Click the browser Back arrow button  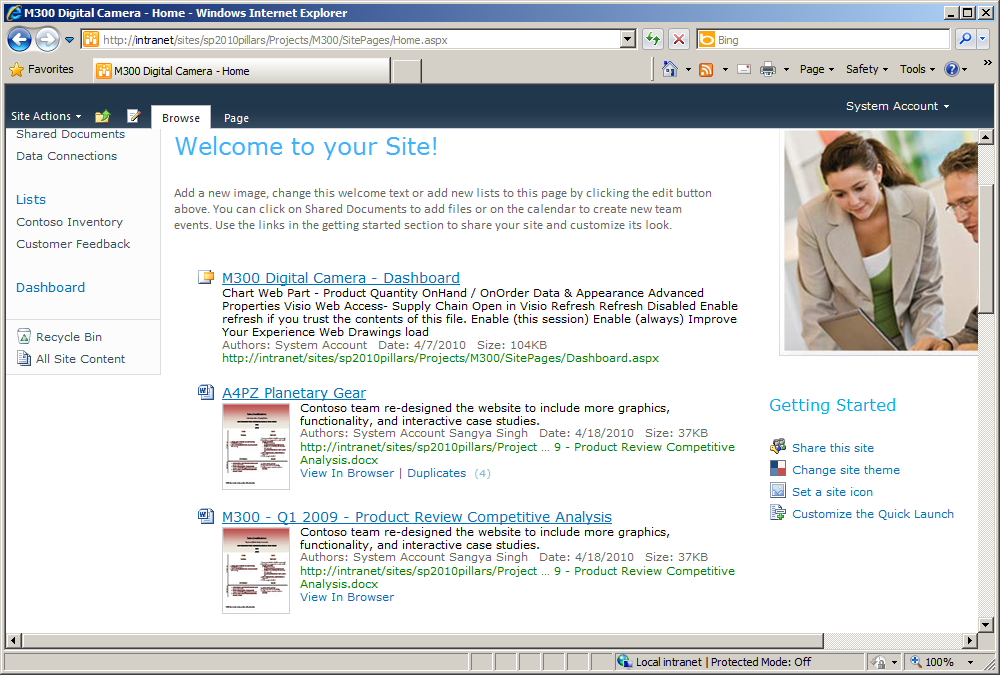tap(19, 40)
